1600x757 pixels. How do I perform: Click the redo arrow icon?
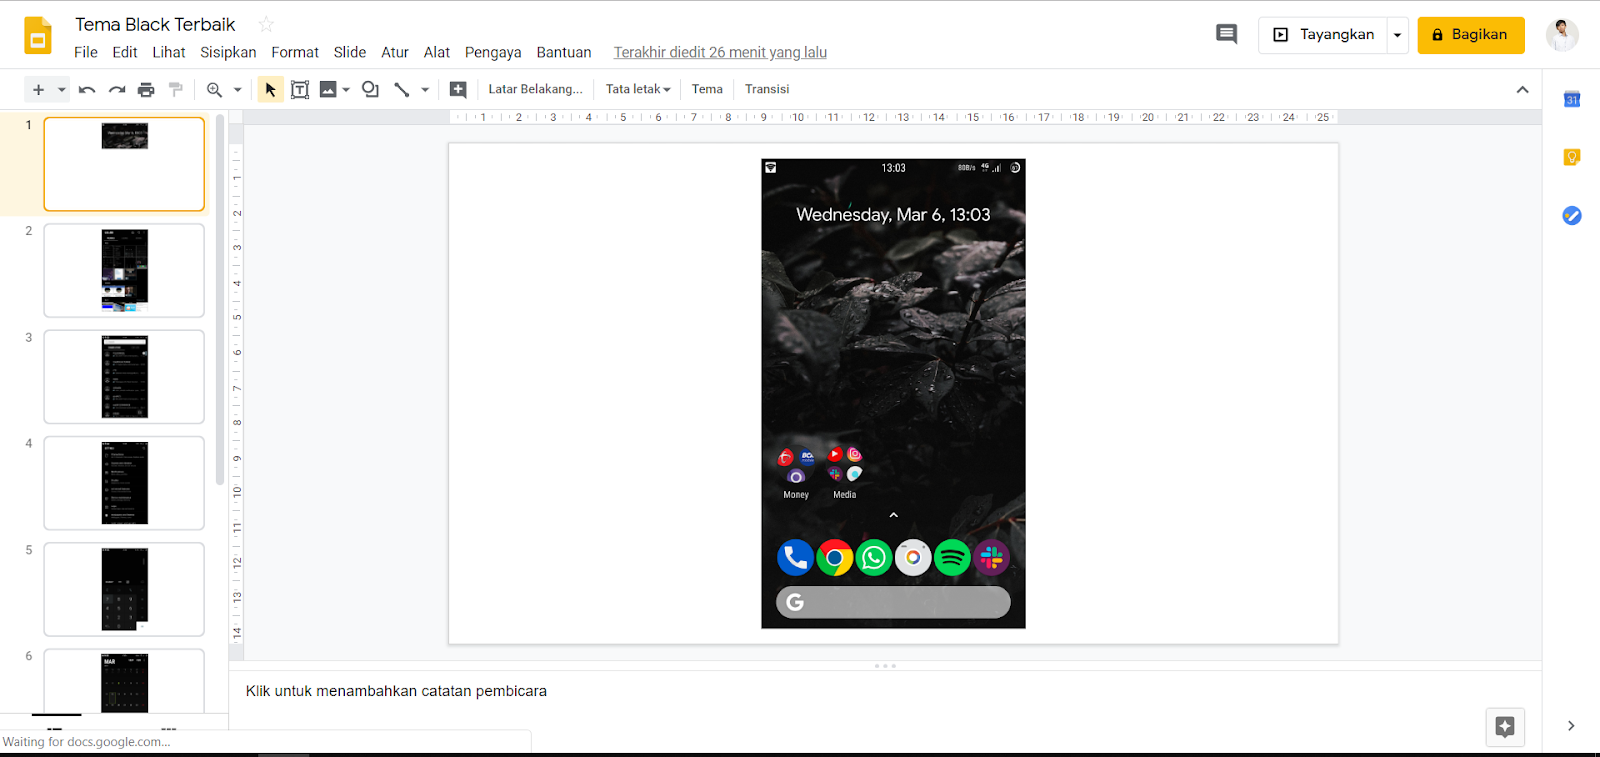(x=117, y=90)
